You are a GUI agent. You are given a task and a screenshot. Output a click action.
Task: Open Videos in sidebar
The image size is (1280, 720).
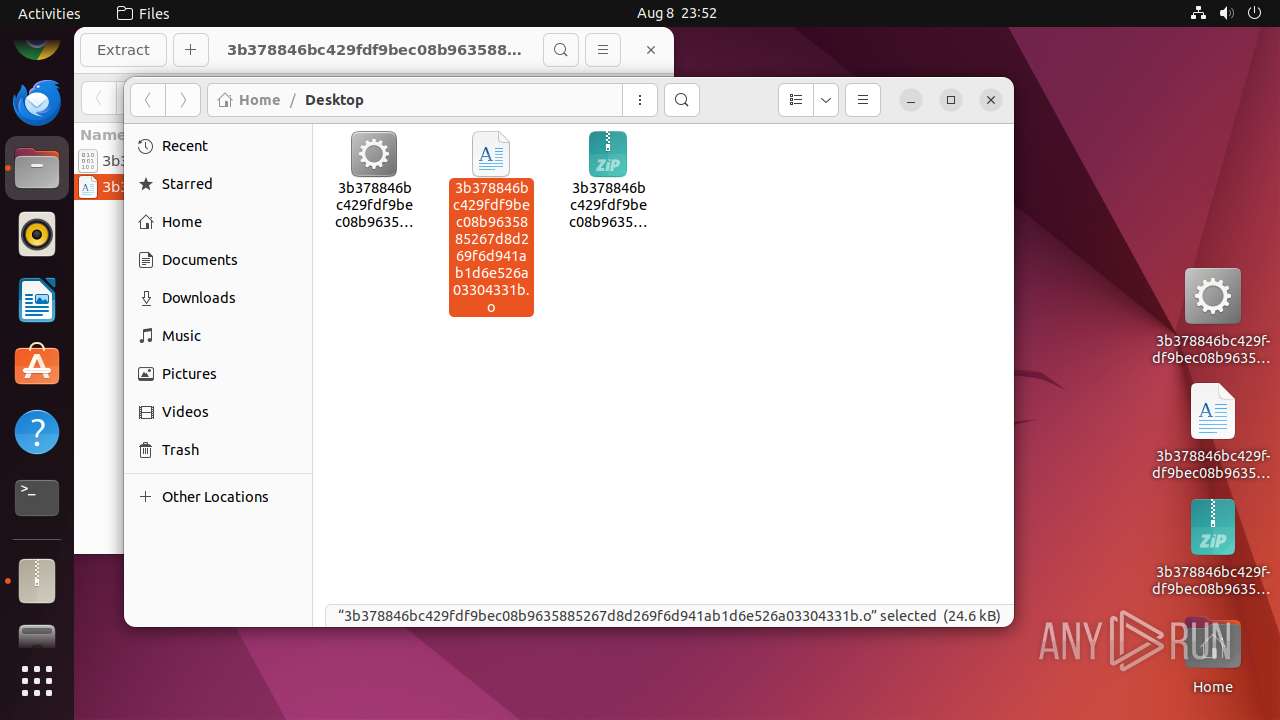218,412
